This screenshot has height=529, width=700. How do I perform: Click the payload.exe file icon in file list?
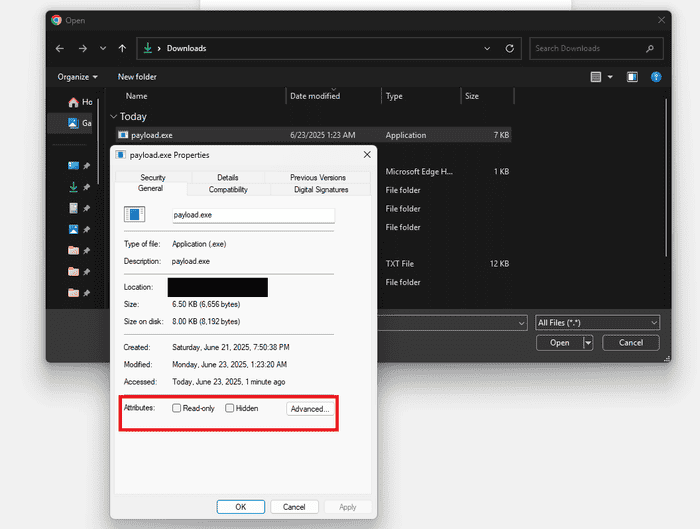(123, 135)
